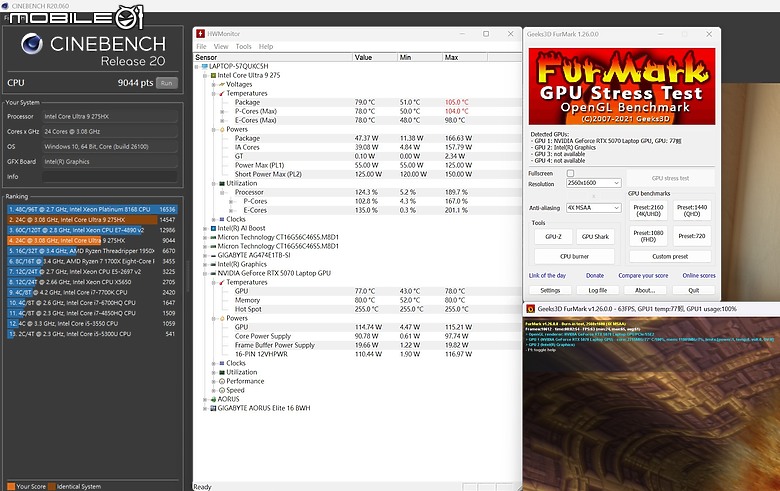
Task: Click the GPU Powers group icon
Action: coord(222,318)
